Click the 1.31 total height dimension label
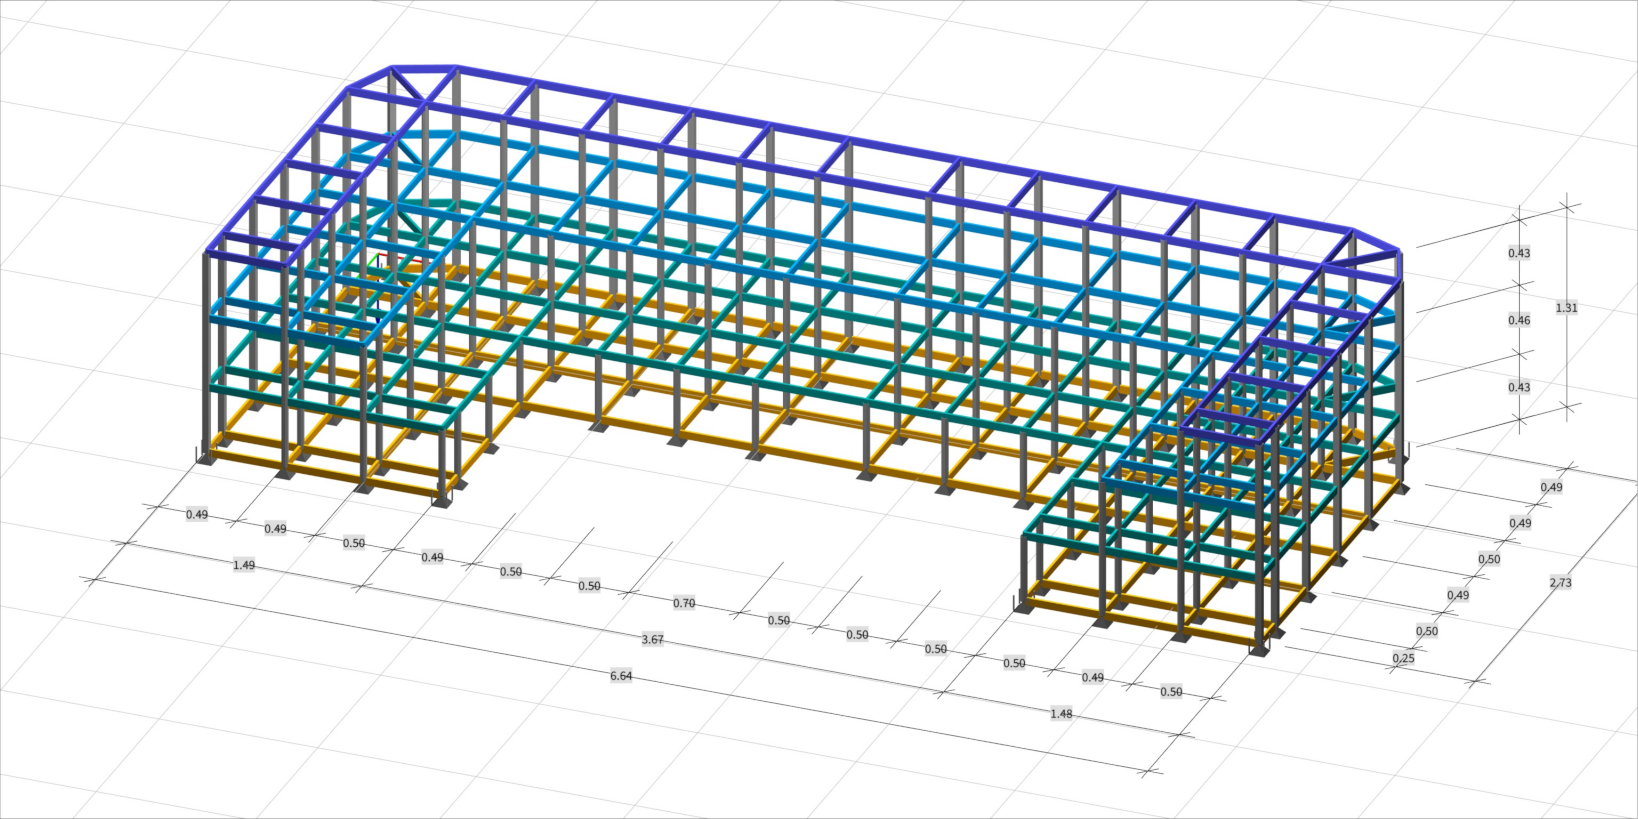Screen dimensions: 1638x819 (x=1566, y=308)
